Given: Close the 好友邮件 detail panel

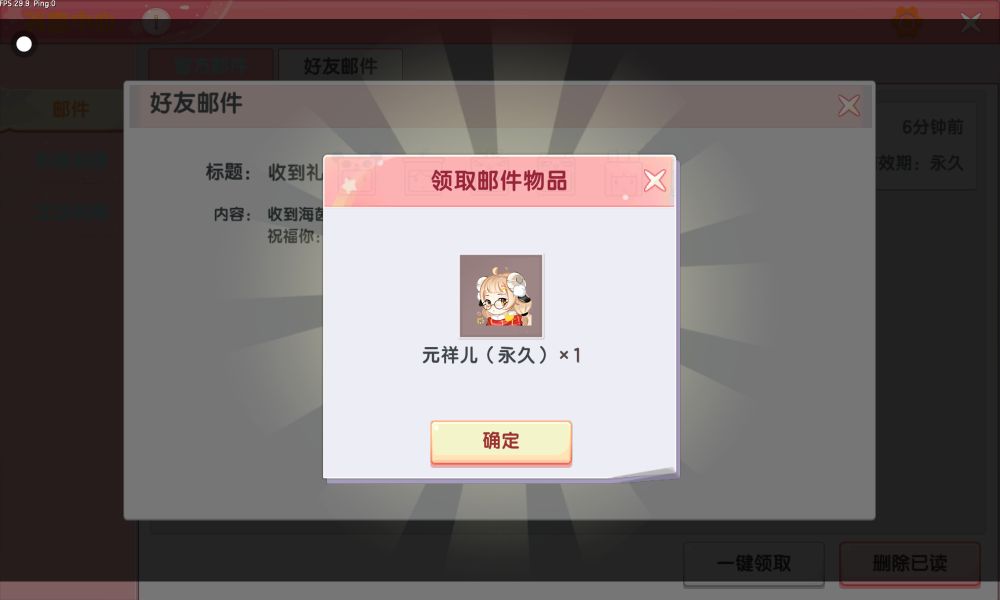Looking at the screenshot, I should tap(849, 105).
